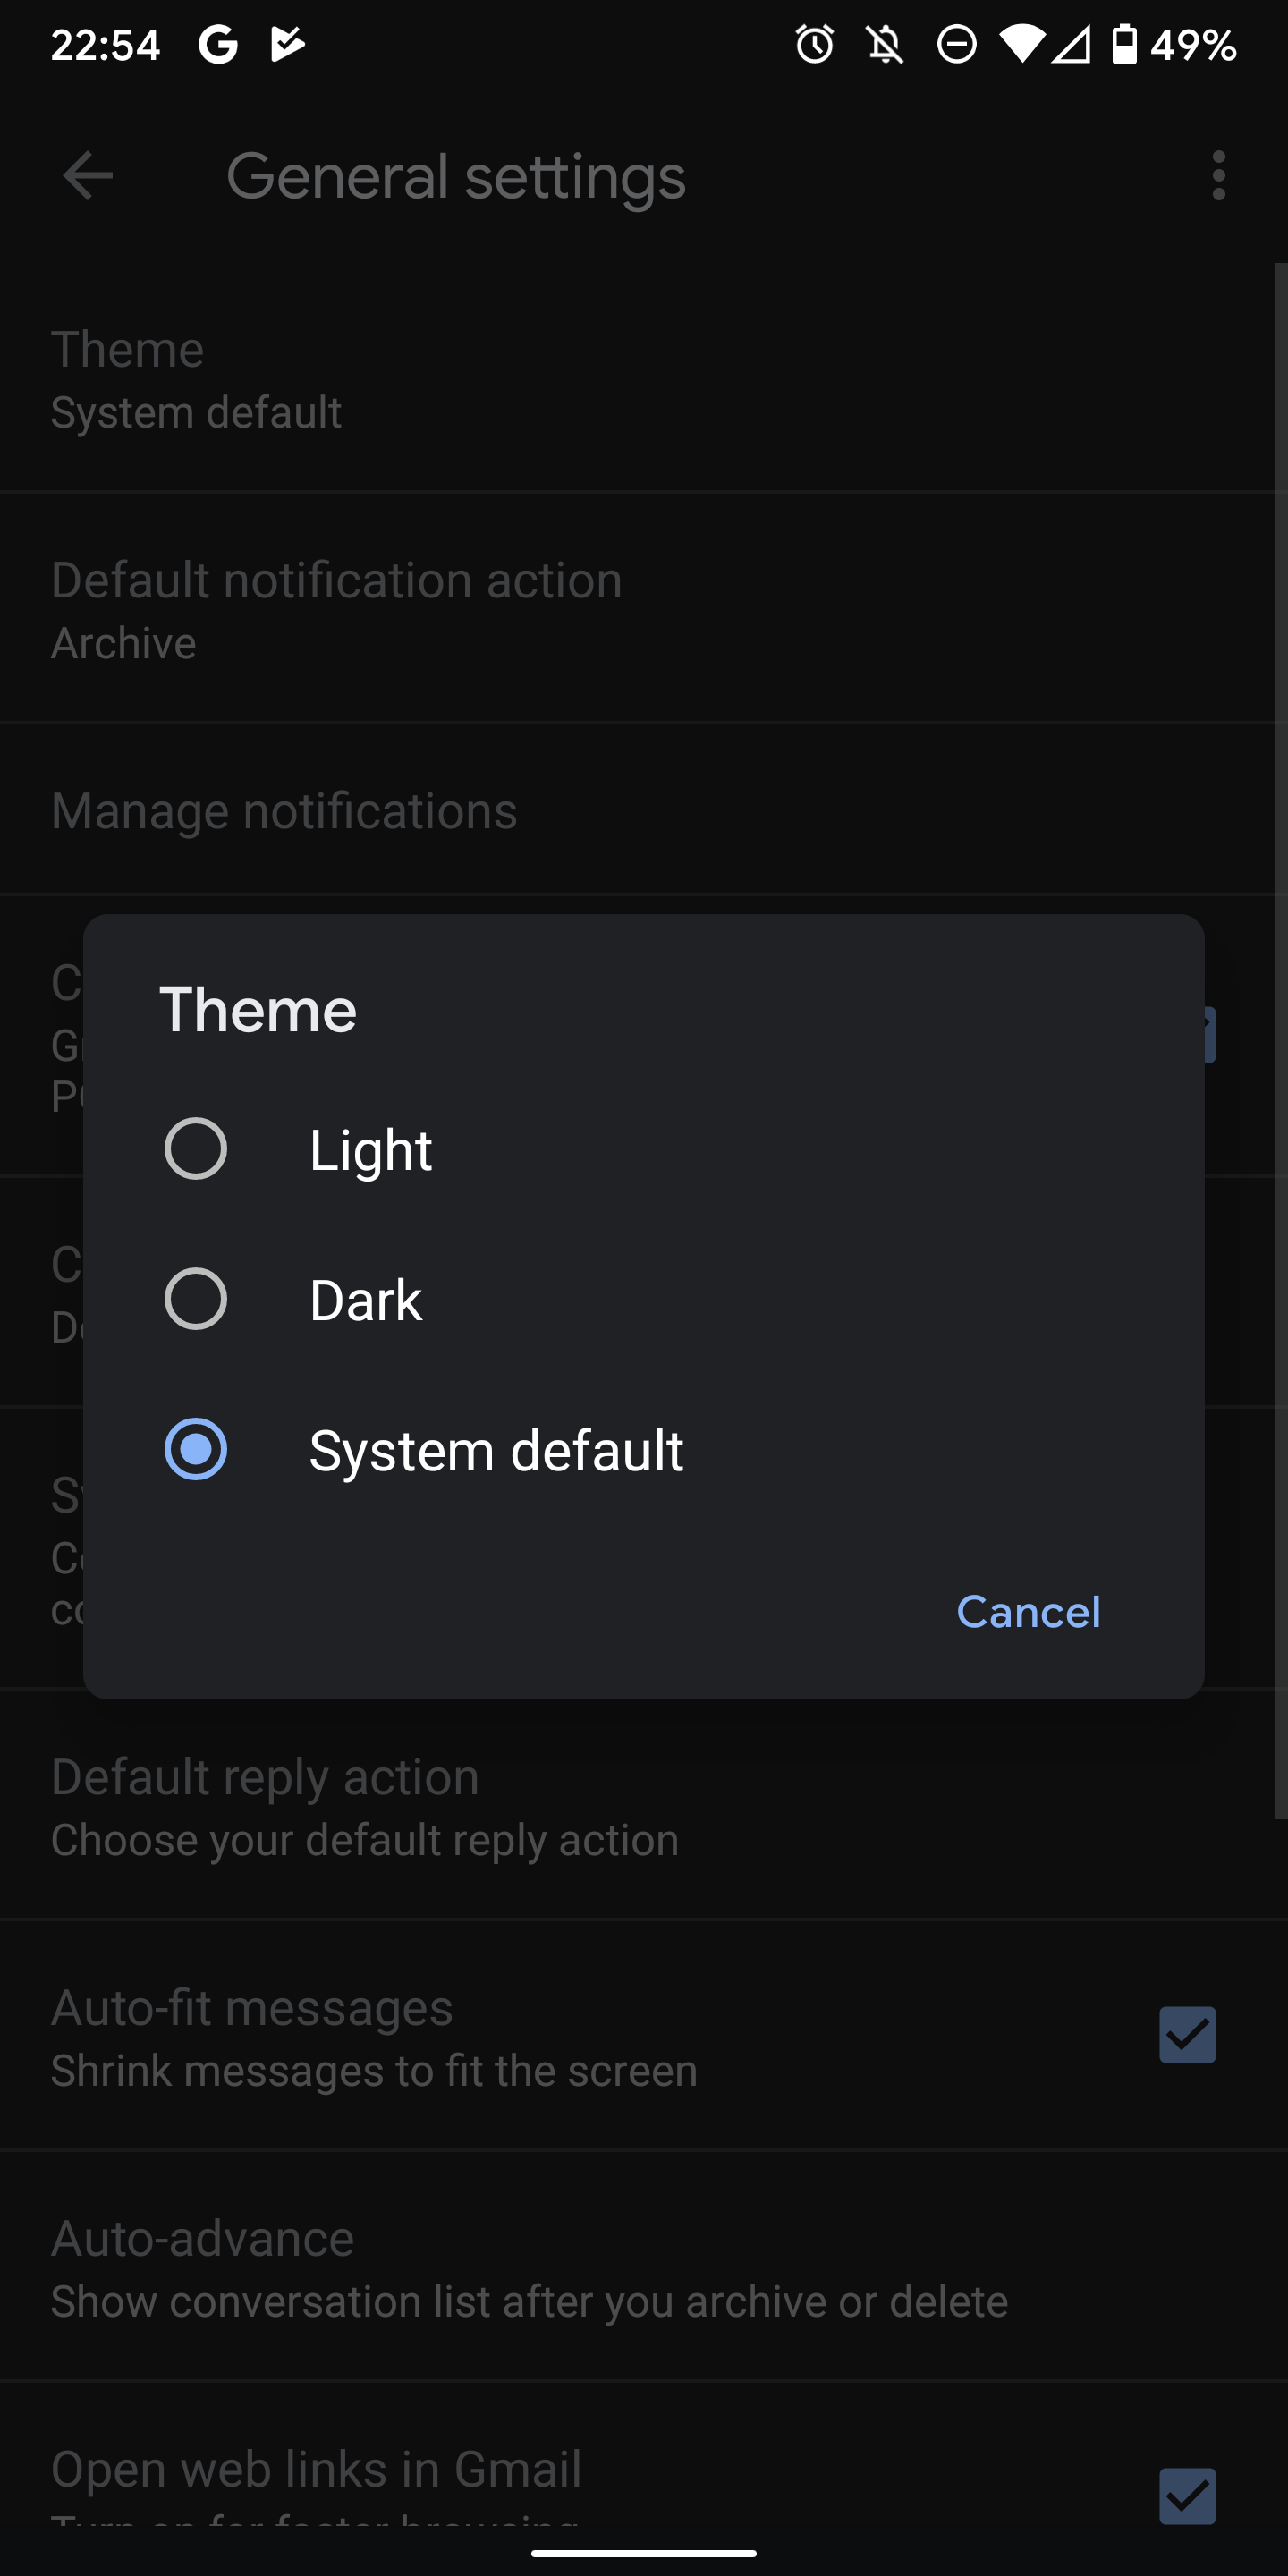Tap the battery icon showing 49%
Screen dimensions: 1288x2576
[1126, 45]
